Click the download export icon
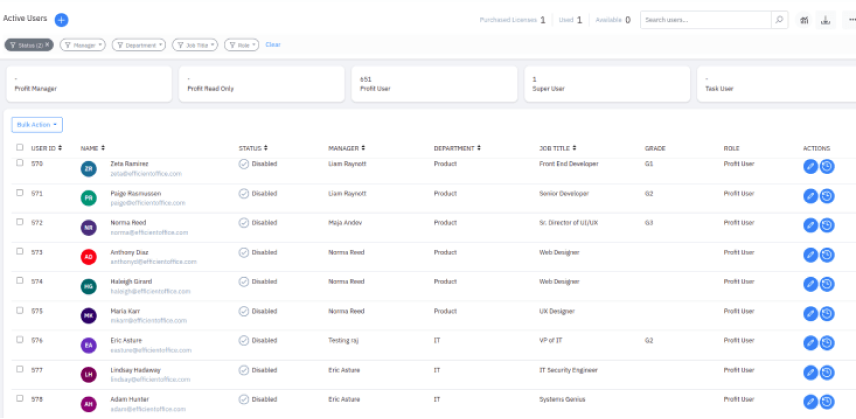This screenshot has height=419, width=856. pyautogui.click(x=826, y=20)
